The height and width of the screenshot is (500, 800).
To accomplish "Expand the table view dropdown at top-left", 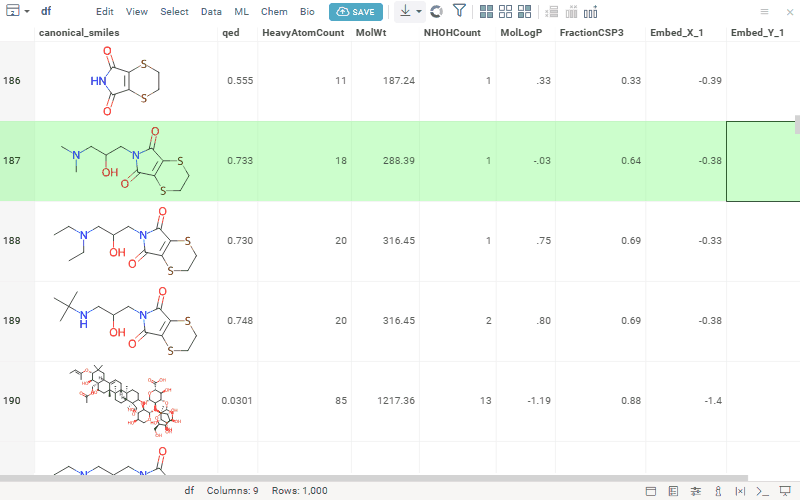I will pos(26,12).
